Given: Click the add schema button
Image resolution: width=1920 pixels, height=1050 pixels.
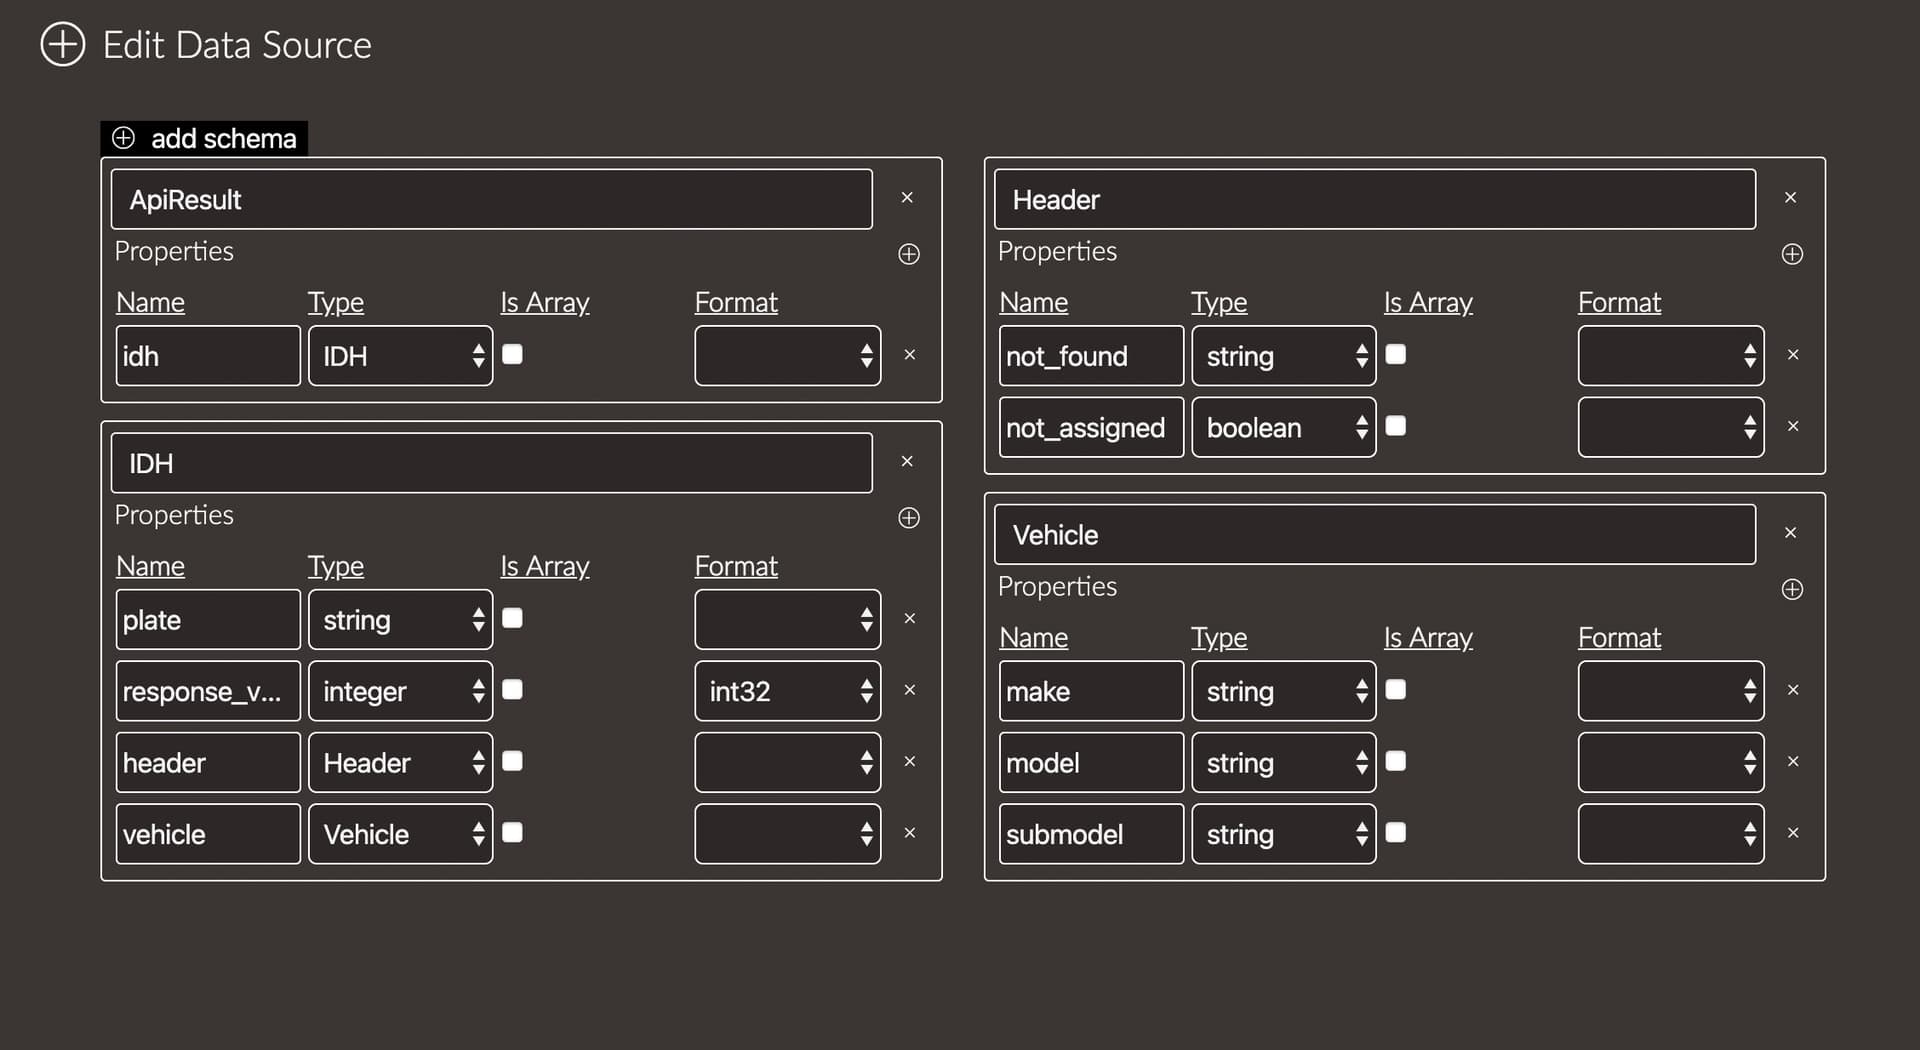Looking at the screenshot, I should point(205,138).
